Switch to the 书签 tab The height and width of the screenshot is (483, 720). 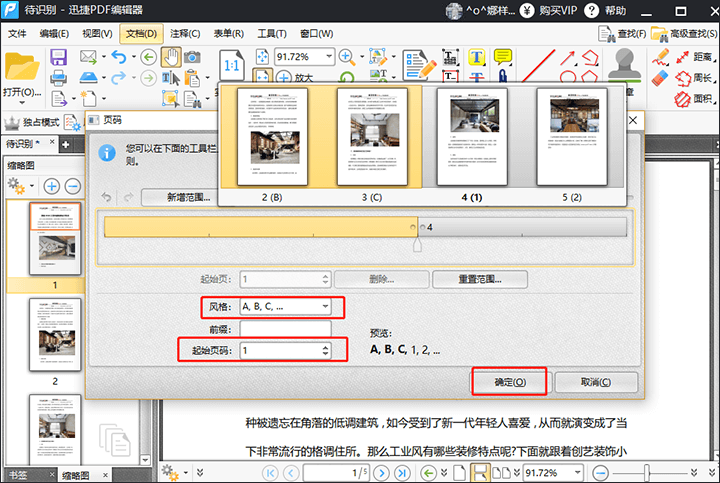20,475
